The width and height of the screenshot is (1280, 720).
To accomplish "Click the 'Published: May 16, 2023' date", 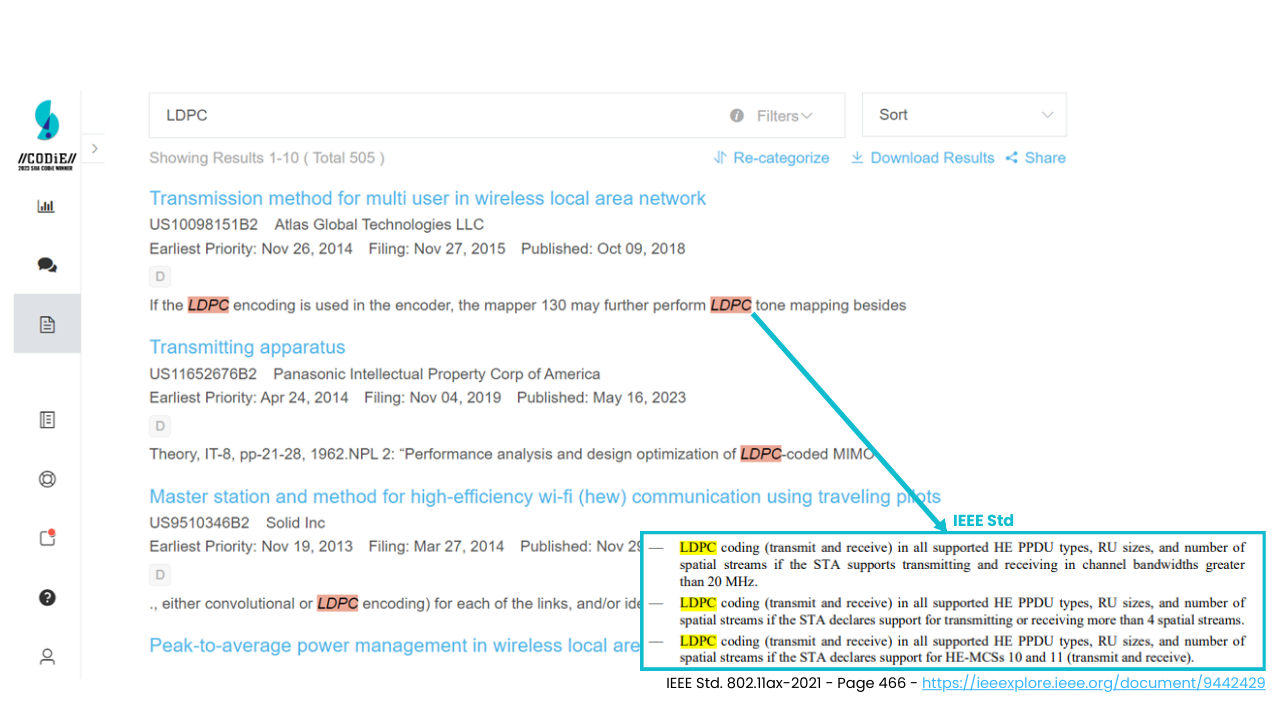I will click(x=601, y=397).
